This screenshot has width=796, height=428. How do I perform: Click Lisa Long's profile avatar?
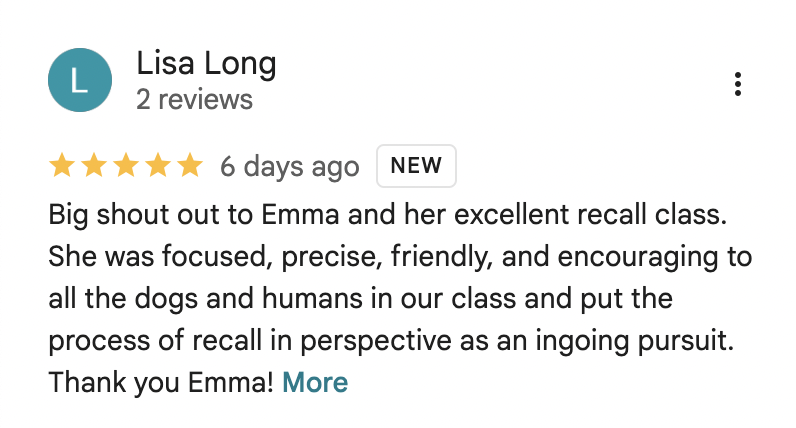80,80
